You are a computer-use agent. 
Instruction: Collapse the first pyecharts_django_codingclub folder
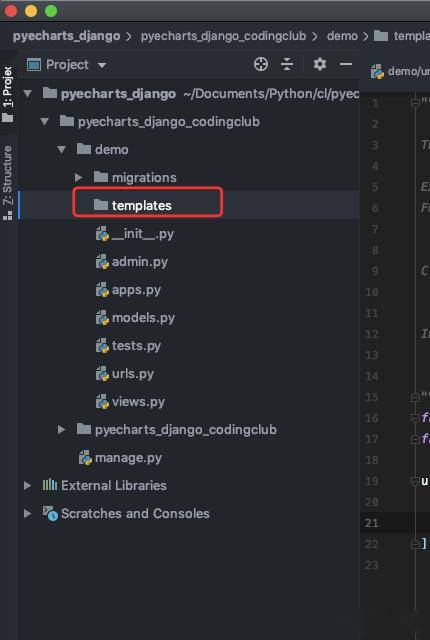[x=44, y=122]
